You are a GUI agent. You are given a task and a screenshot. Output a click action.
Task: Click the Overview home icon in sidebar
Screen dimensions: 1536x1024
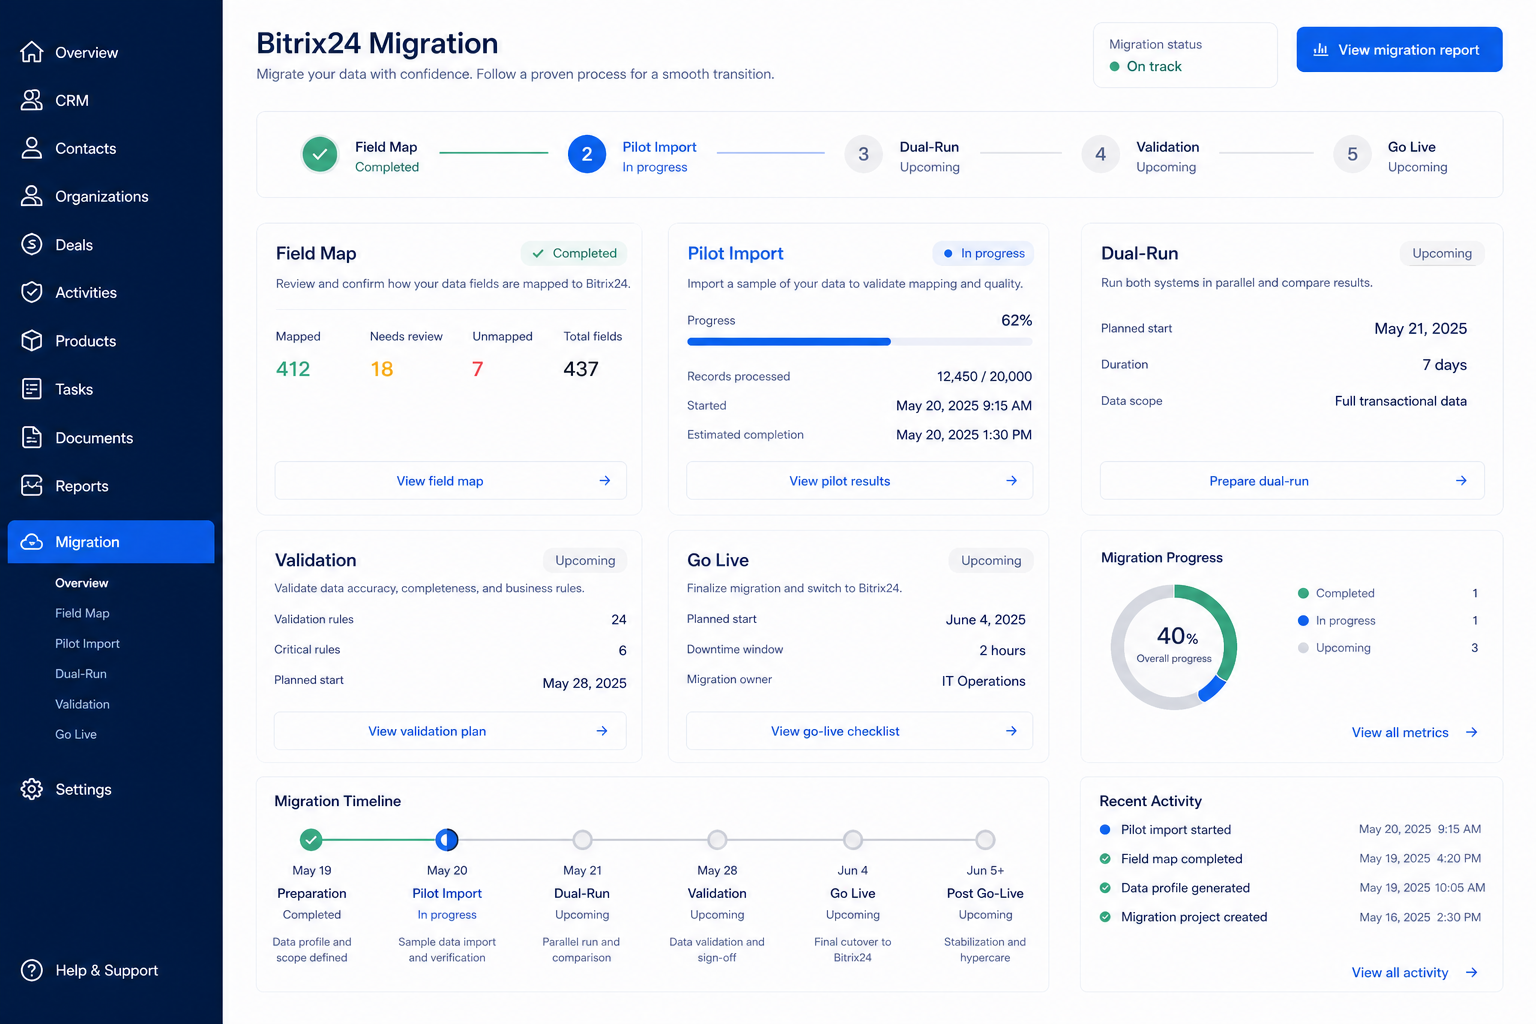(32, 52)
